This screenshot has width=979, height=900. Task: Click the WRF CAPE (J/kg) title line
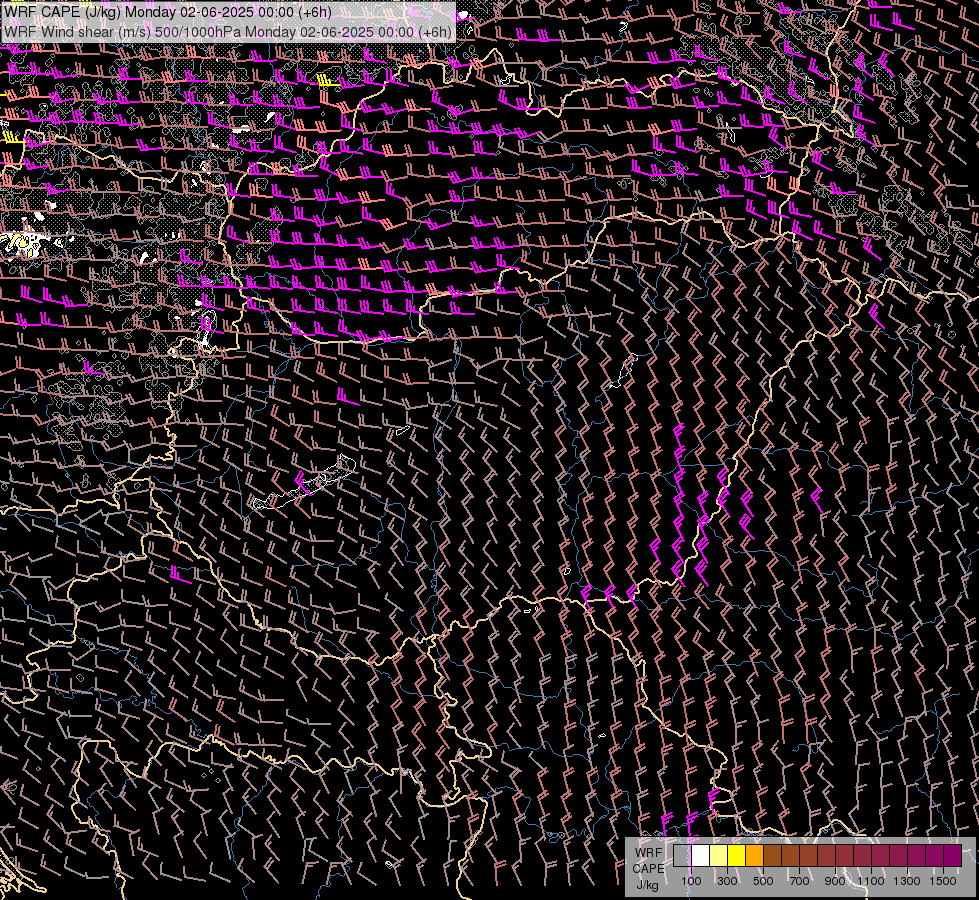(167, 12)
